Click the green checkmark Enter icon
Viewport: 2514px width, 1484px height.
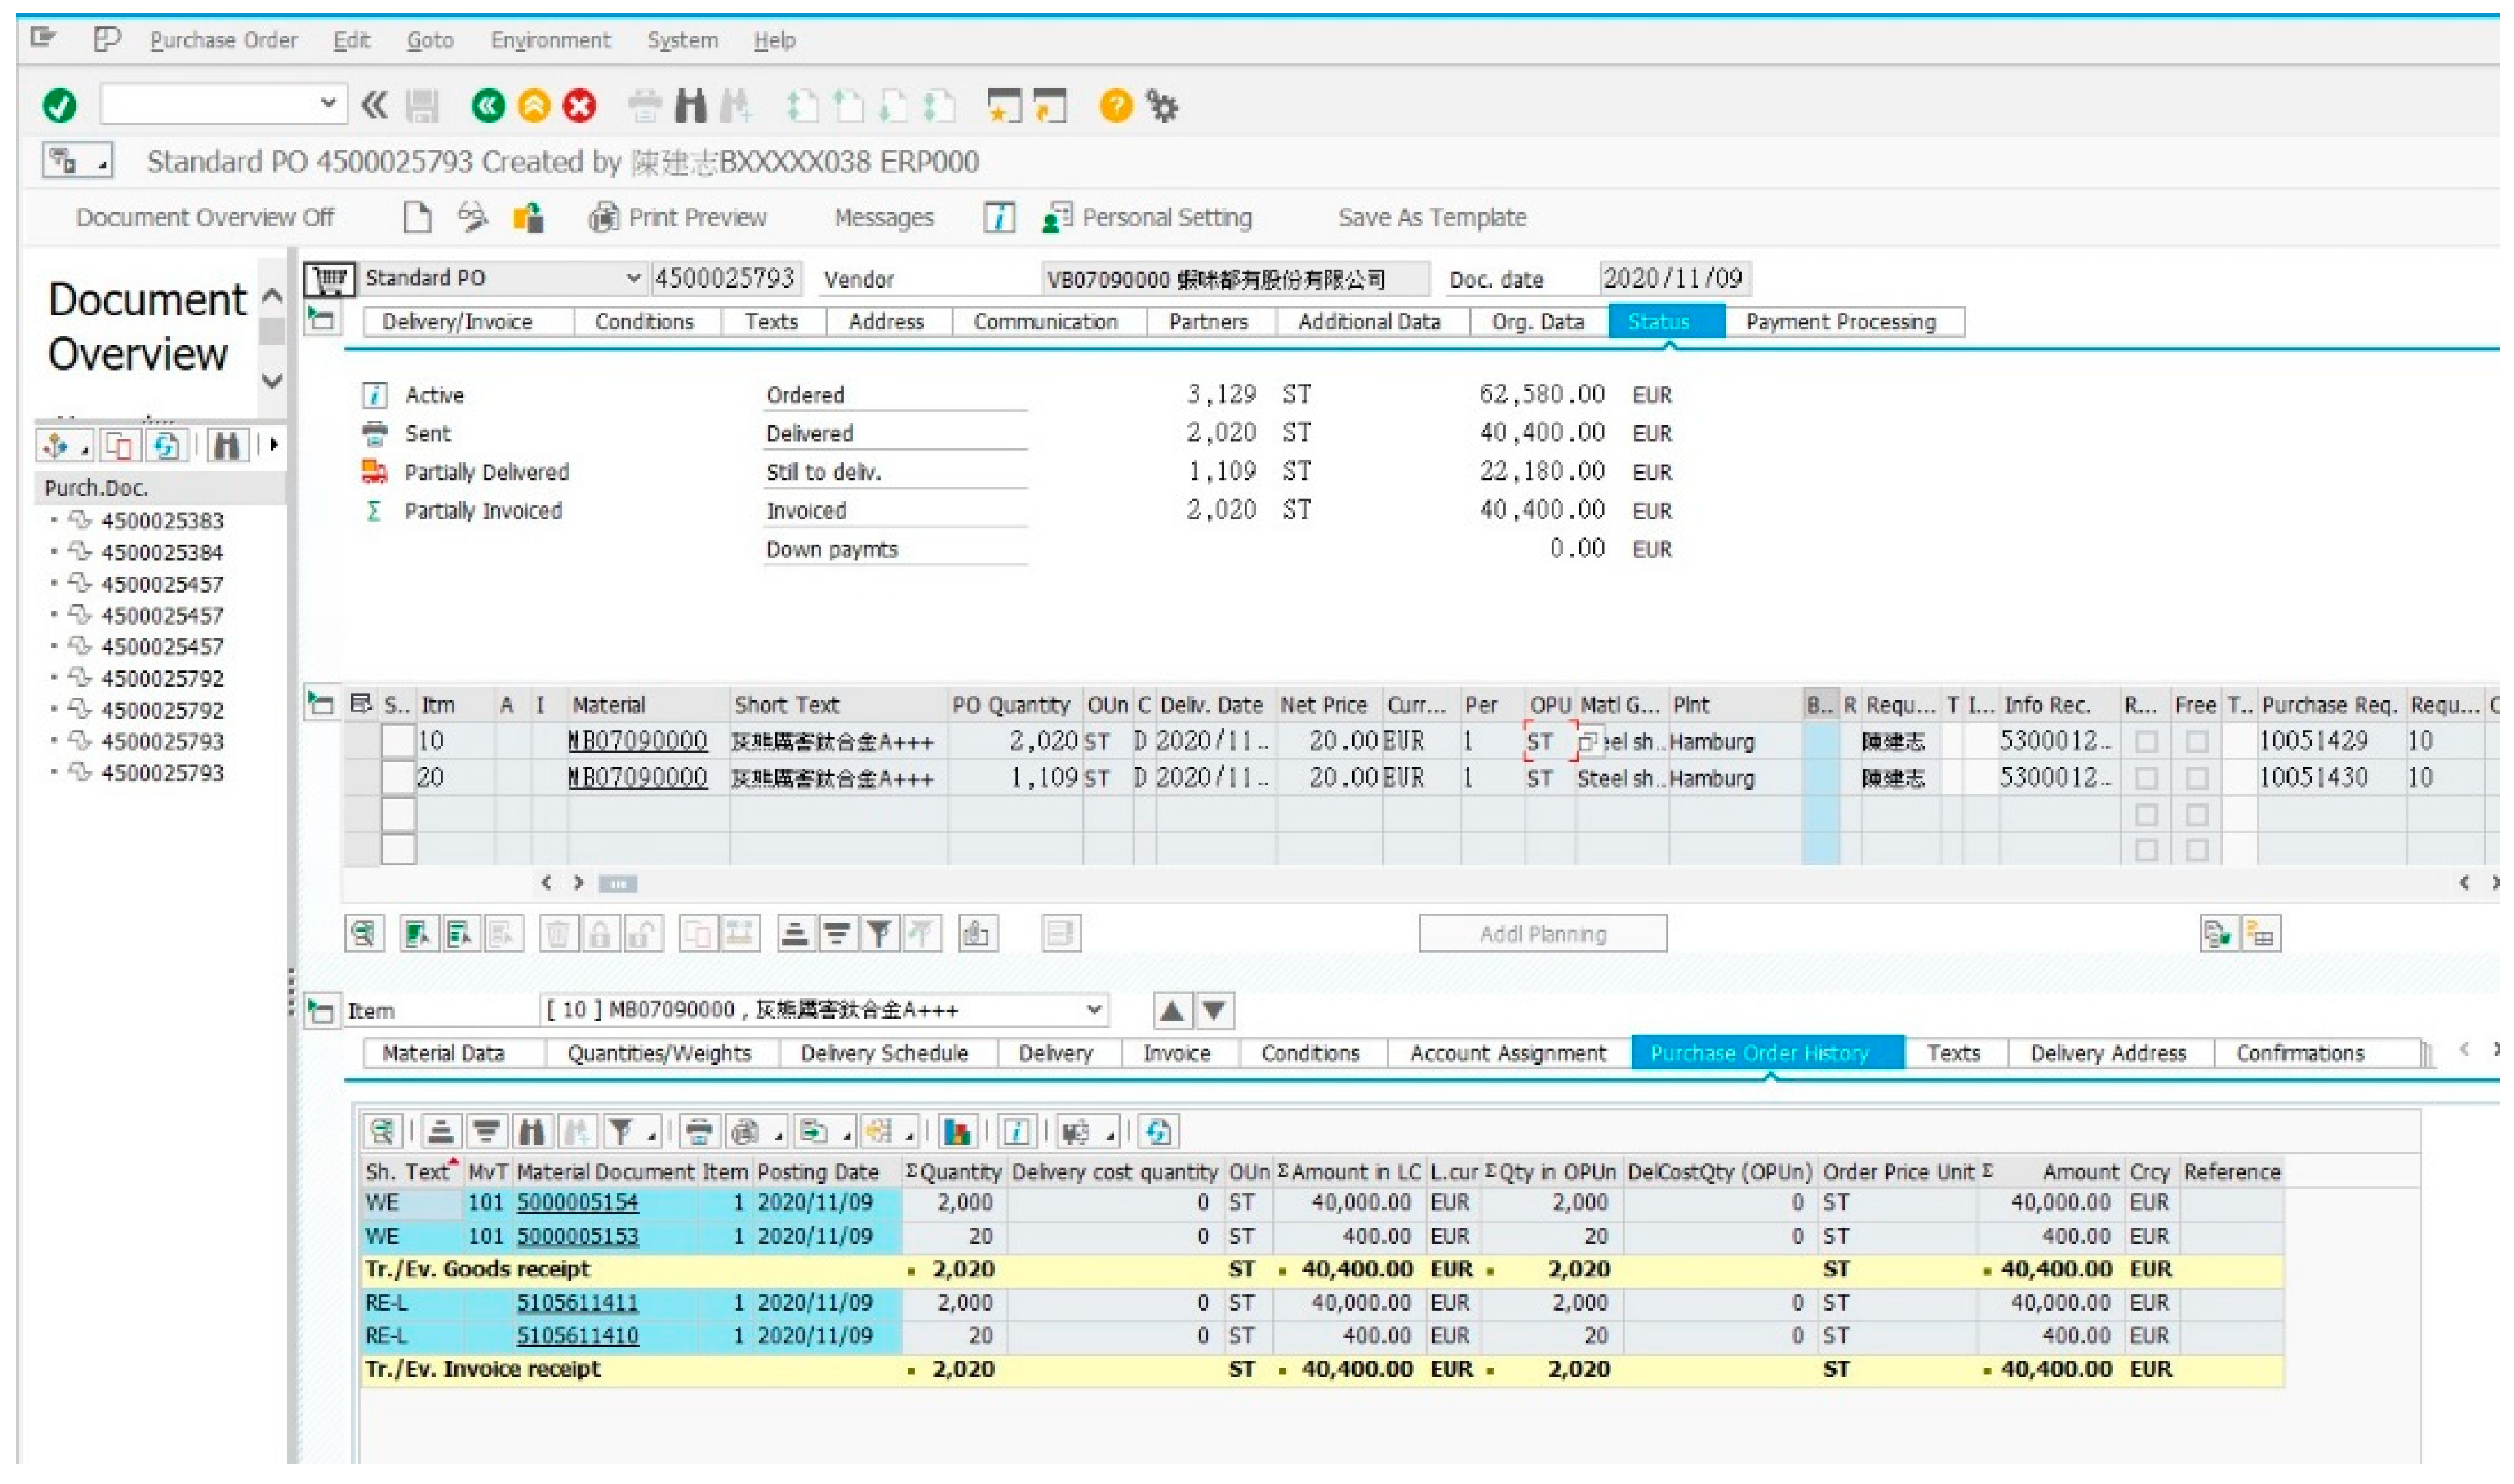(60, 106)
